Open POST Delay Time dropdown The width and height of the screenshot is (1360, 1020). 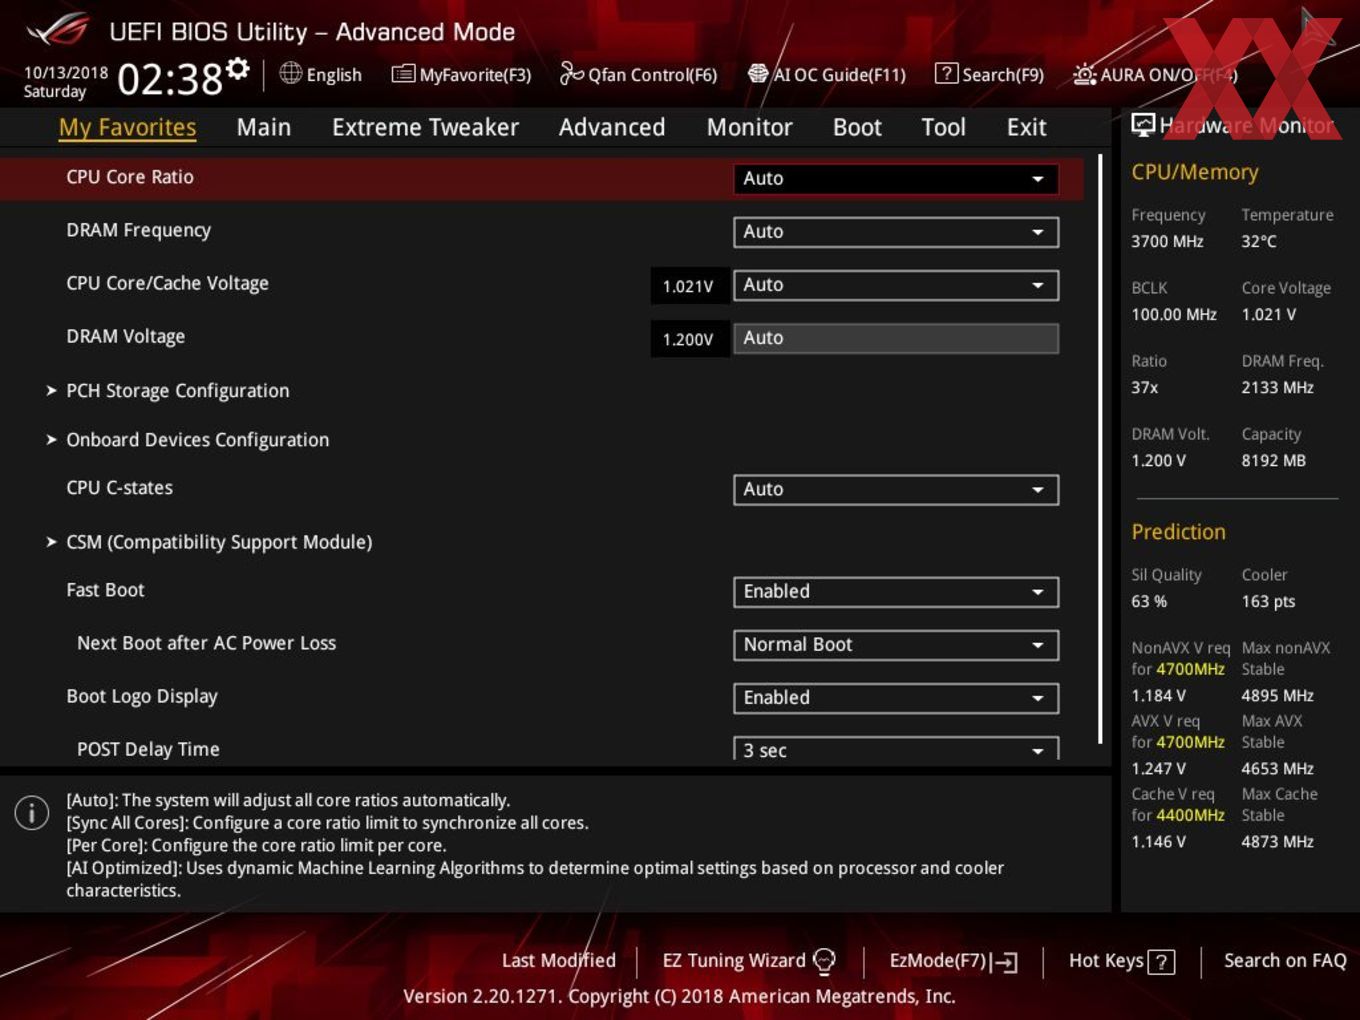(x=896, y=749)
